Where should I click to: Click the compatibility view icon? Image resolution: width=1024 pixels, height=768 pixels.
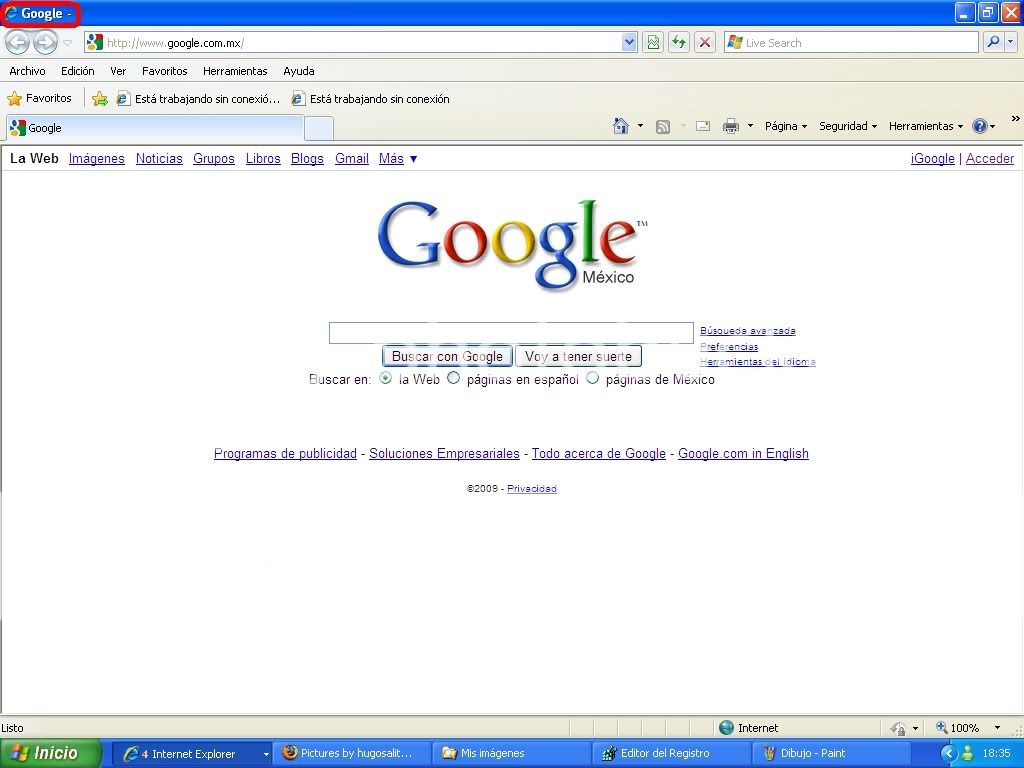(x=653, y=42)
